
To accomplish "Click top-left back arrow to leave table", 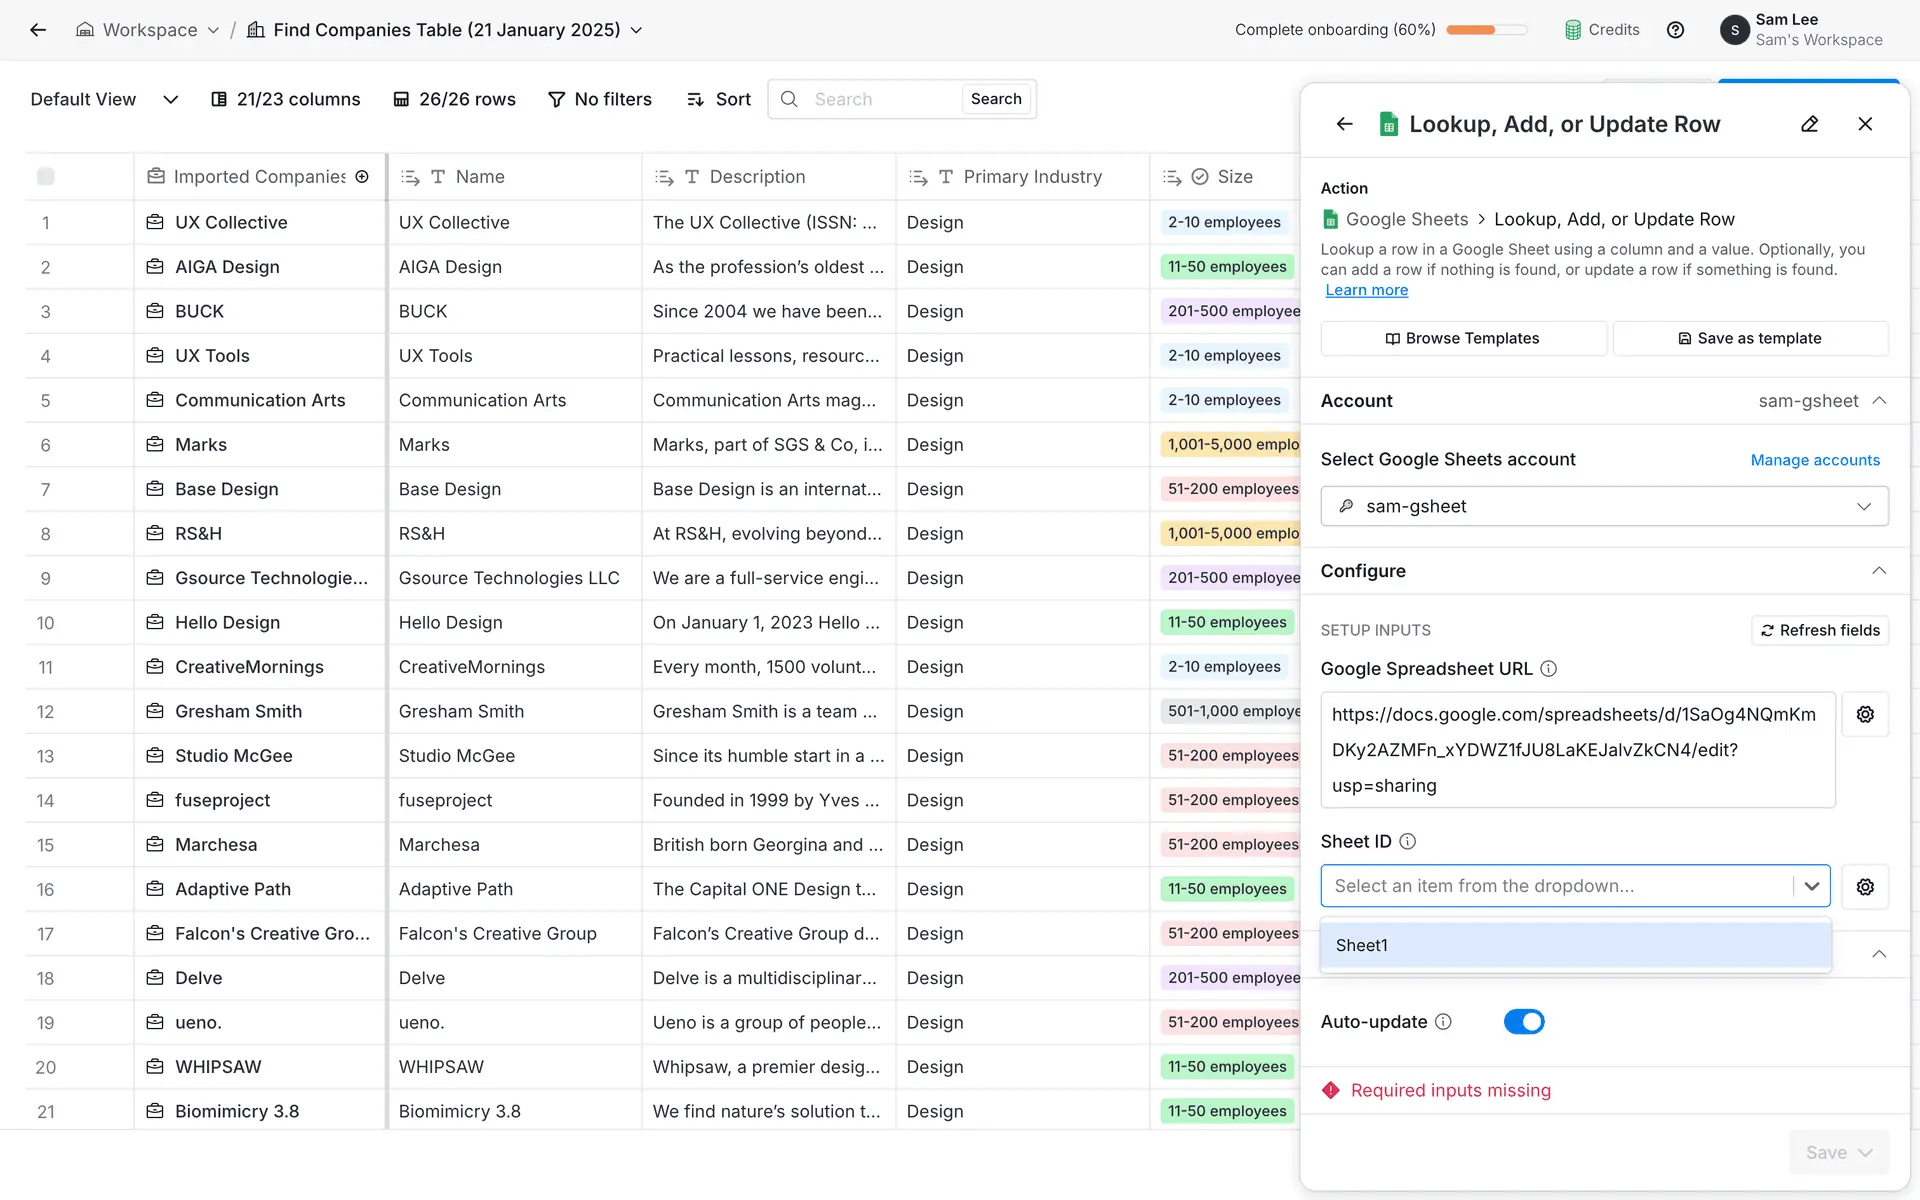I will coord(38,30).
